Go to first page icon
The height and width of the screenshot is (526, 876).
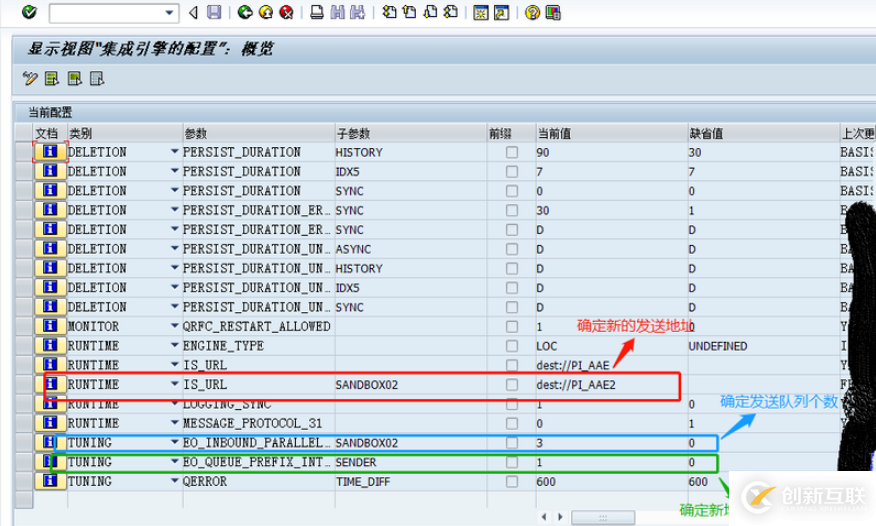(x=389, y=12)
